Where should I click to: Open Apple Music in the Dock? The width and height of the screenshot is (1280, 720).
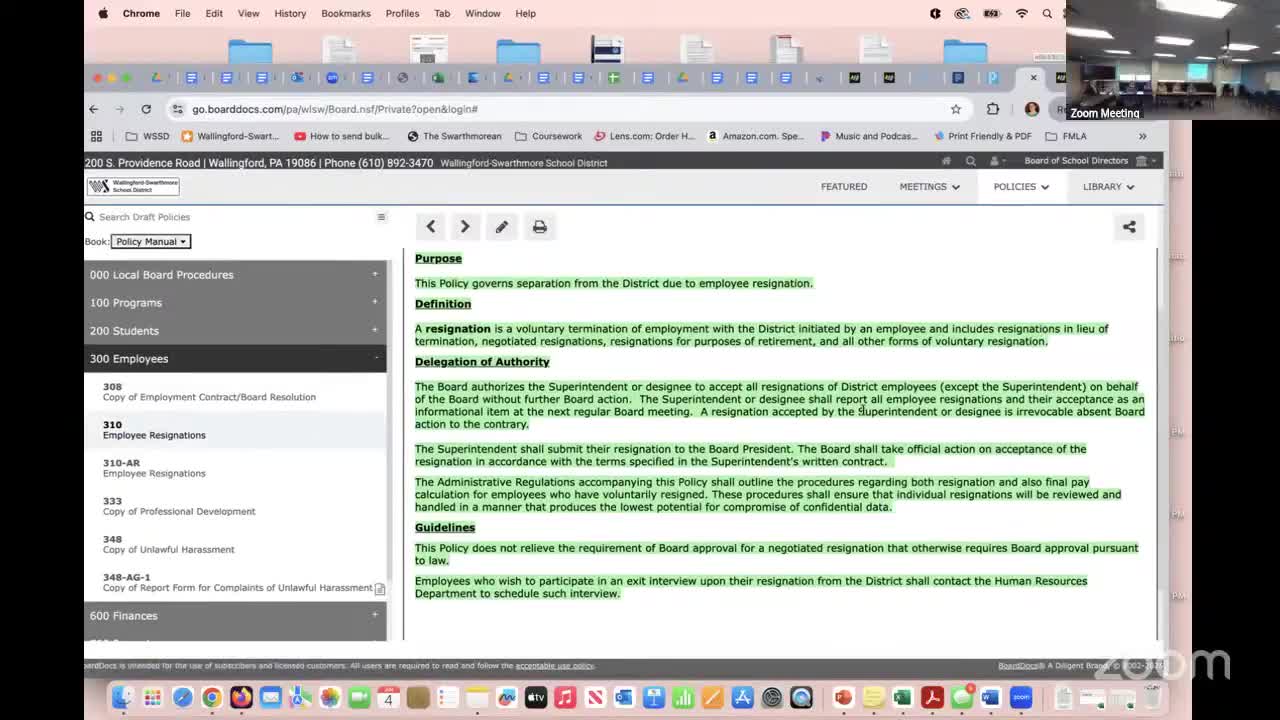click(565, 697)
